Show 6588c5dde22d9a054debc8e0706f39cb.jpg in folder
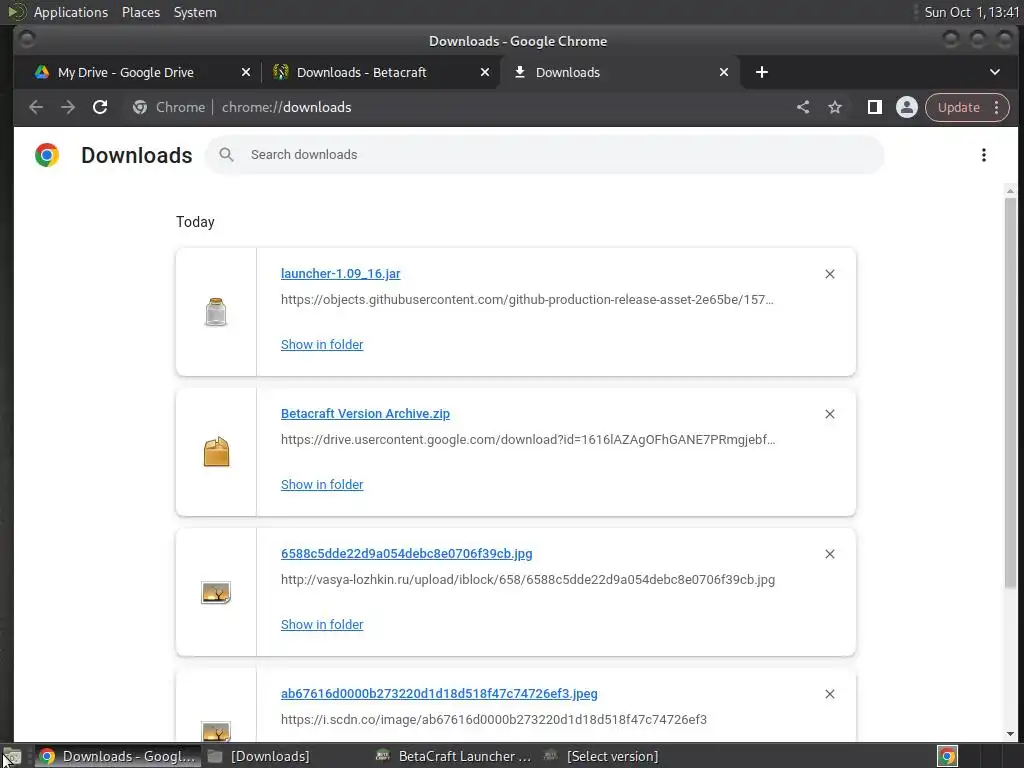 pyautogui.click(x=322, y=624)
